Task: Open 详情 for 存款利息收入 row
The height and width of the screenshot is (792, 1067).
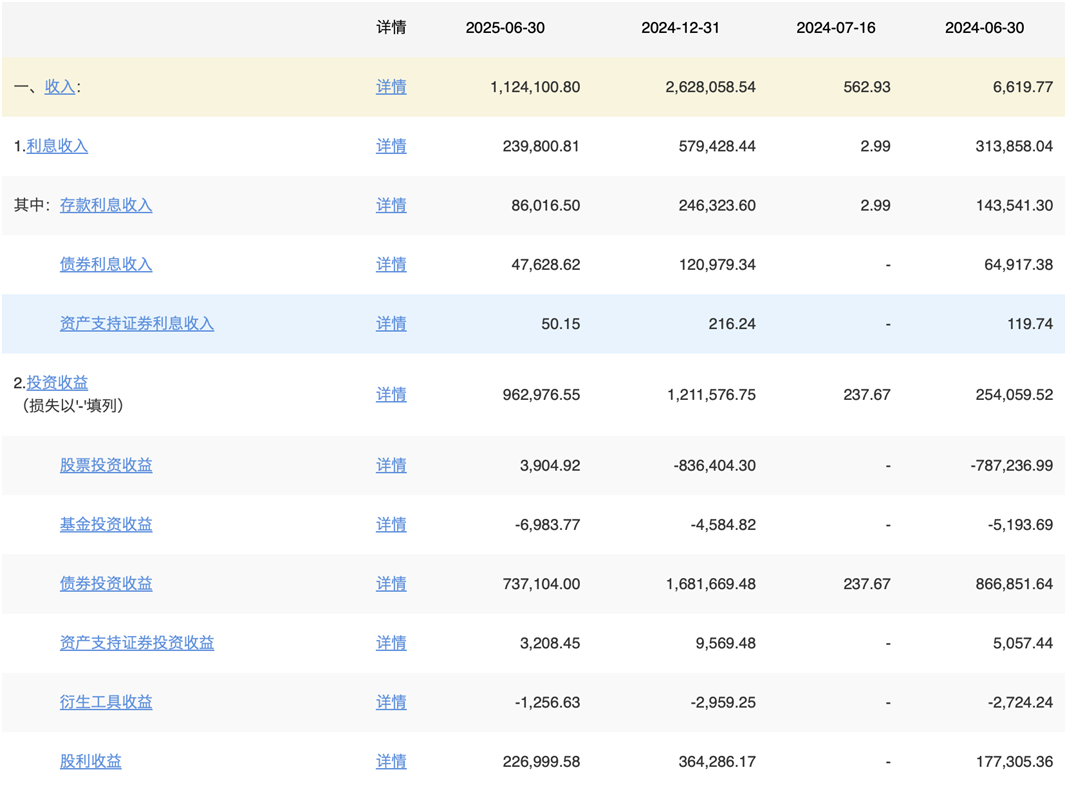Action: tap(391, 205)
